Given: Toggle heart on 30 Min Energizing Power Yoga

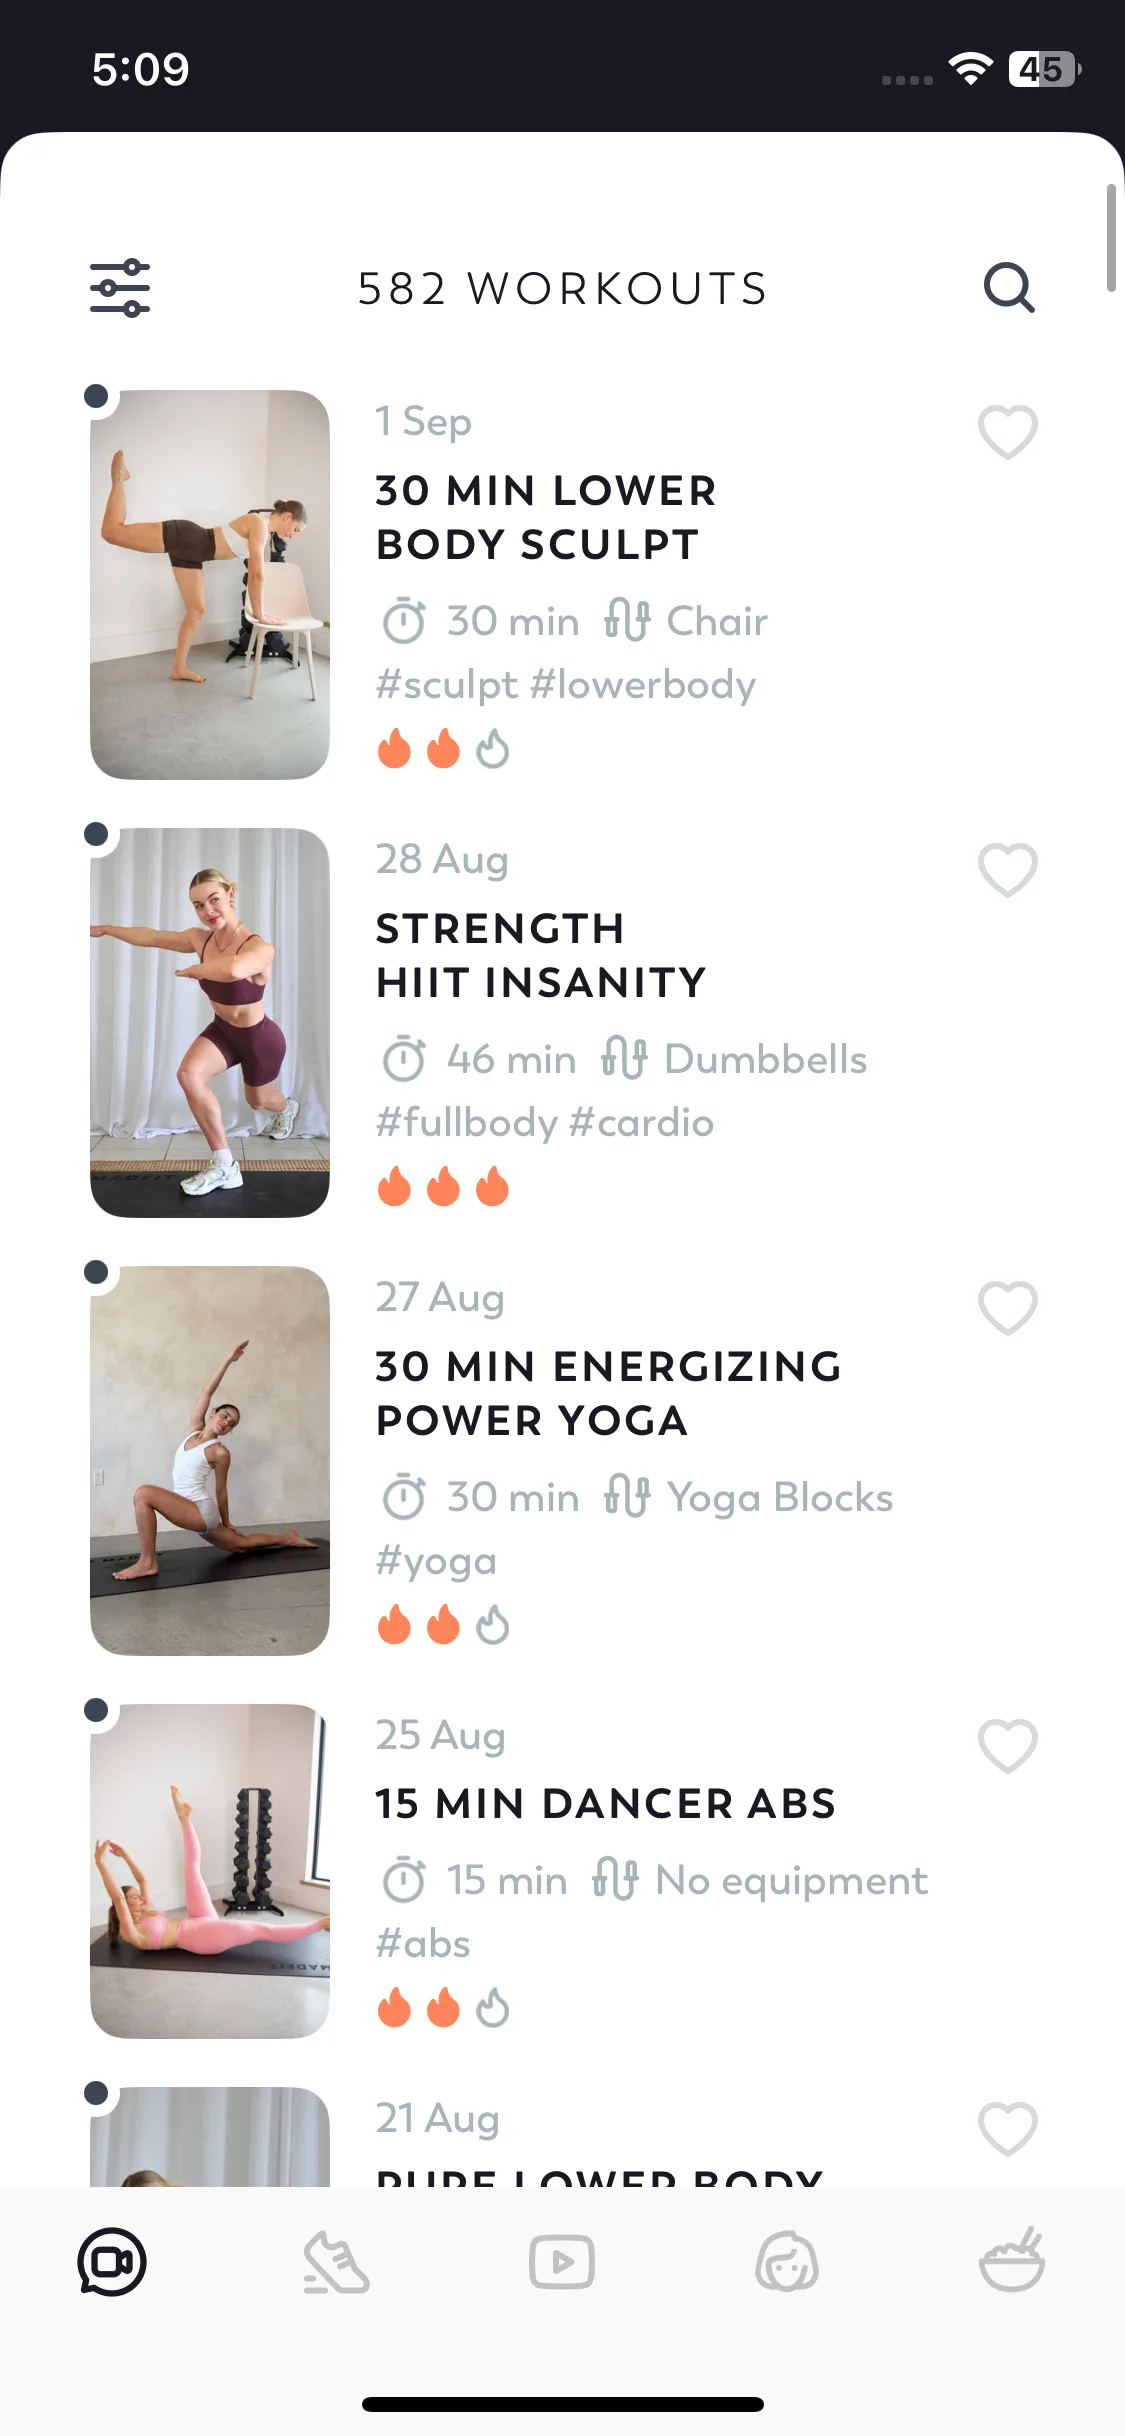Looking at the screenshot, I should [x=1007, y=1308].
